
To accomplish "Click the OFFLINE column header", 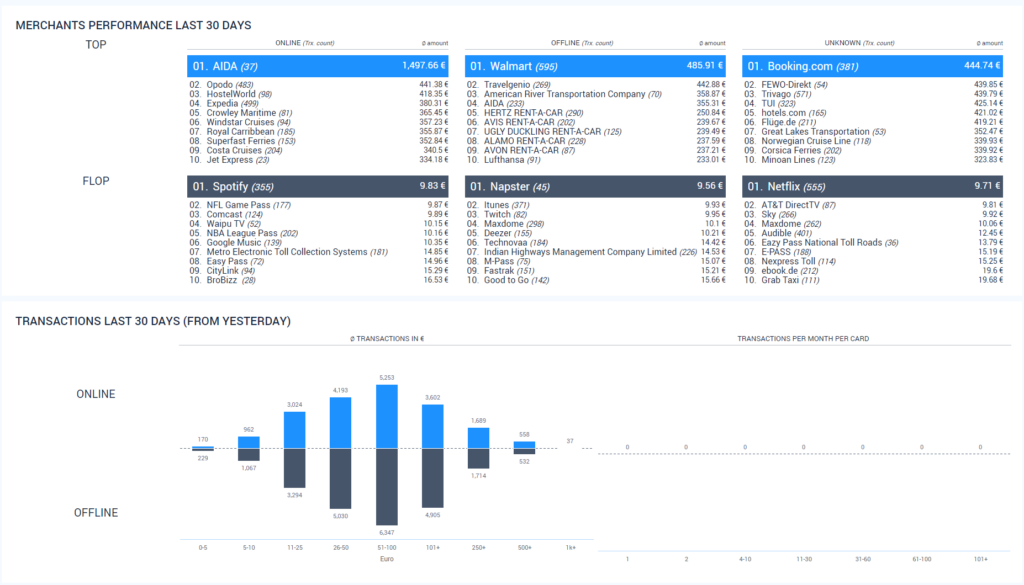I will [x=582, y=43].
